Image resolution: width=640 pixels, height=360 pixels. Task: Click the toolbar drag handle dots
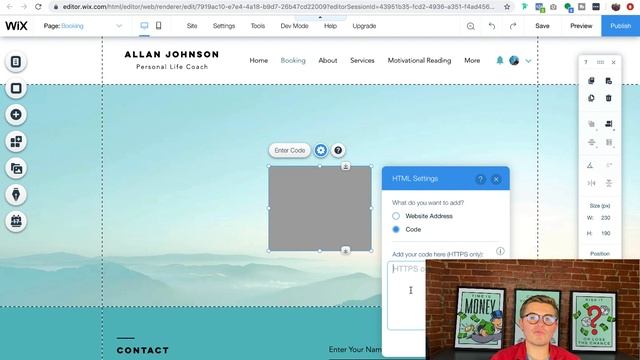coord(600,62)
